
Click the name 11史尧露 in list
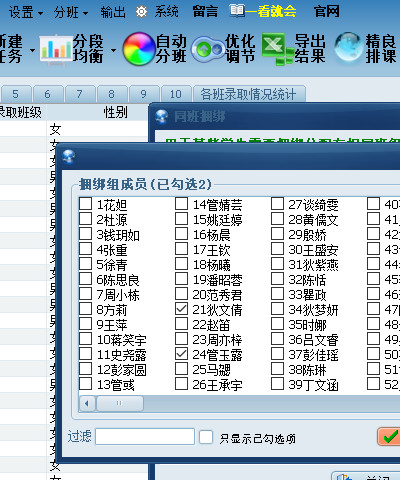[121, 355]
